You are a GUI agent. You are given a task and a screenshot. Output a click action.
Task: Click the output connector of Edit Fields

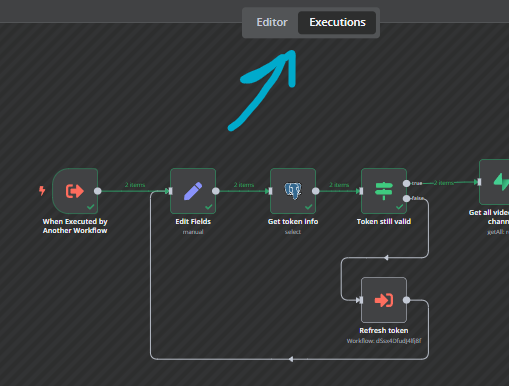click(216, 191)
